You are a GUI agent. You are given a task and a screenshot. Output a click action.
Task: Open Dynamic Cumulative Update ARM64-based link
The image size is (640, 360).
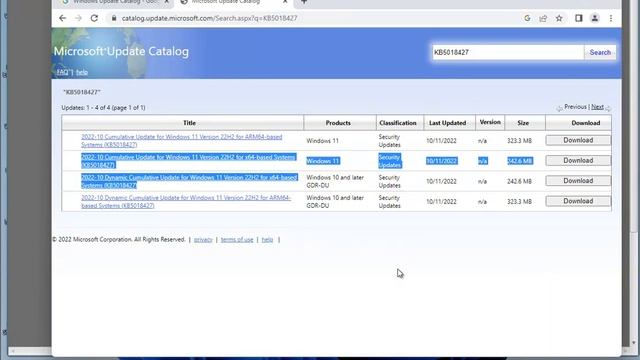[x=186, y=202]
